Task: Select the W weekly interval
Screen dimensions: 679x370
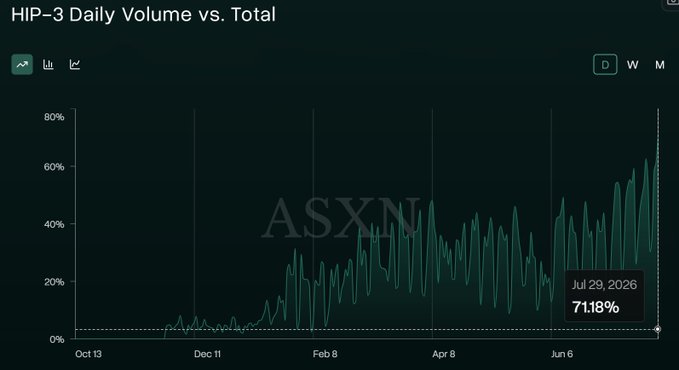Action: click(632, 65)
